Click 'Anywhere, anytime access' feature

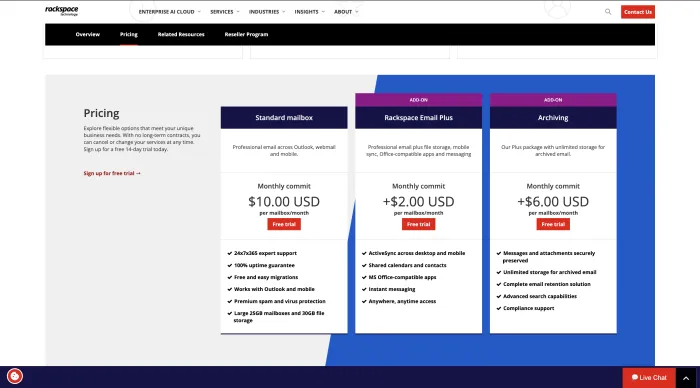click(402, 301)
